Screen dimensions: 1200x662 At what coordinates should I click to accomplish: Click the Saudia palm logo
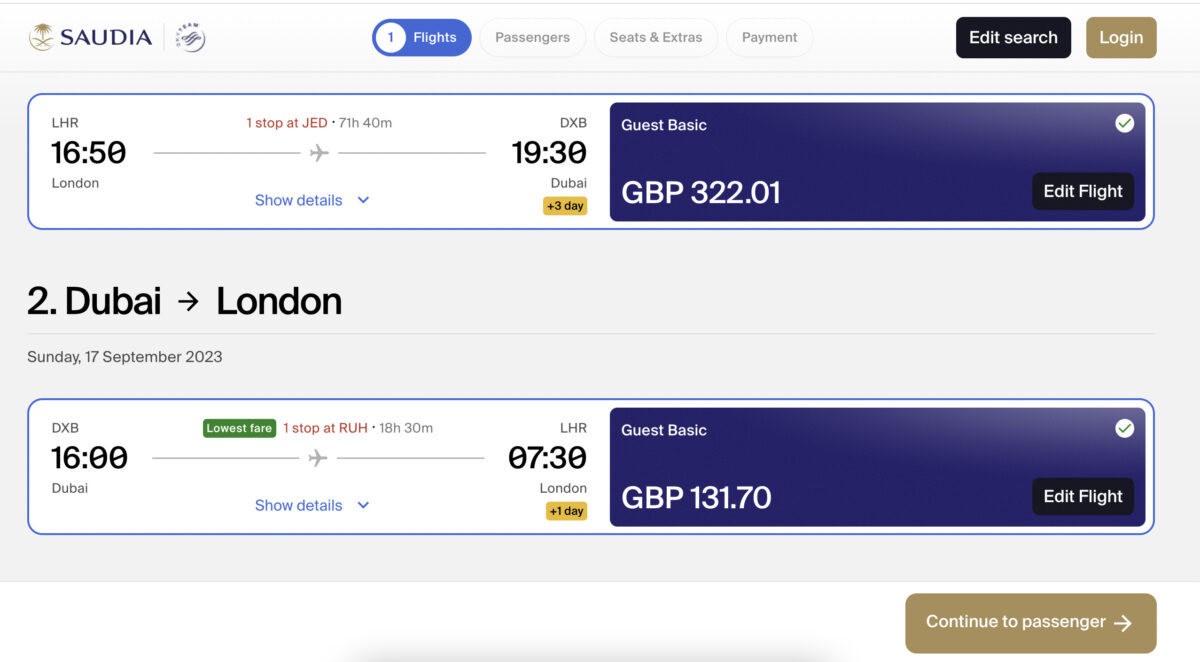(41, 38)
